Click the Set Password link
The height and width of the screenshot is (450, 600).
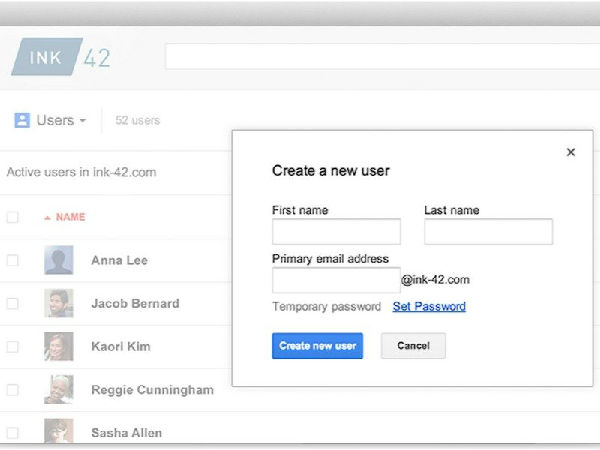coord(429,307)
